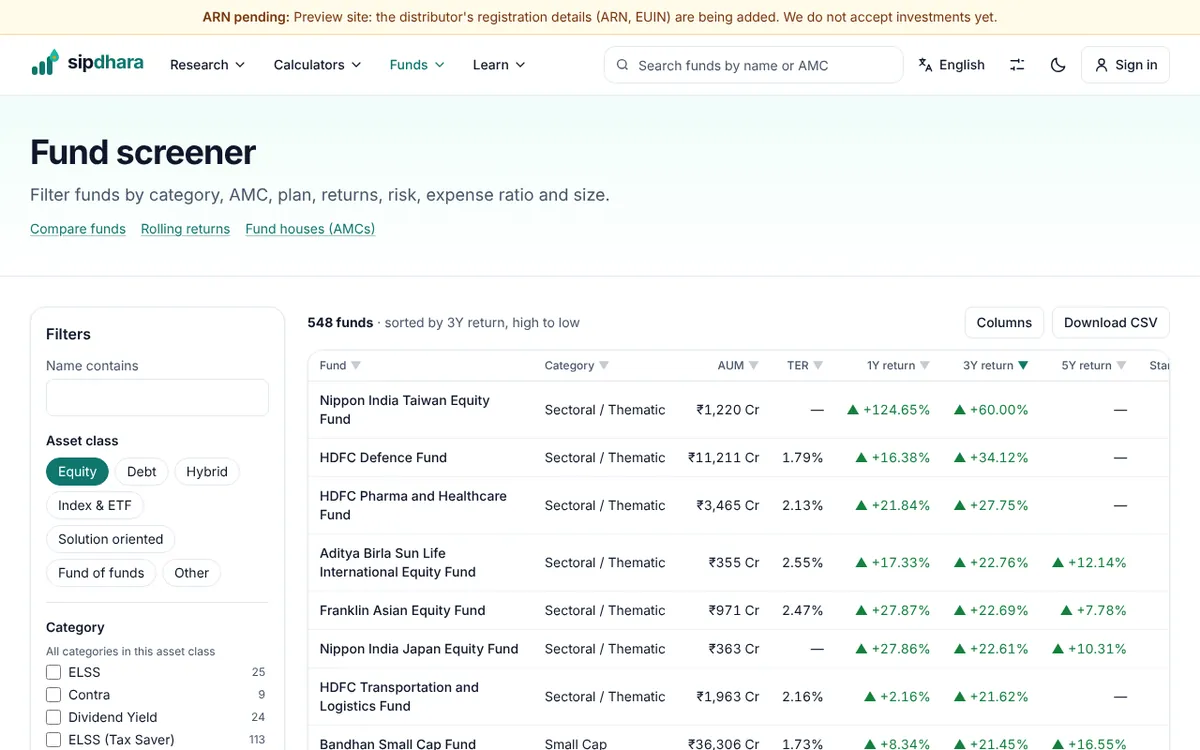Click the ARN pending banner text

(x=600, y=17)
